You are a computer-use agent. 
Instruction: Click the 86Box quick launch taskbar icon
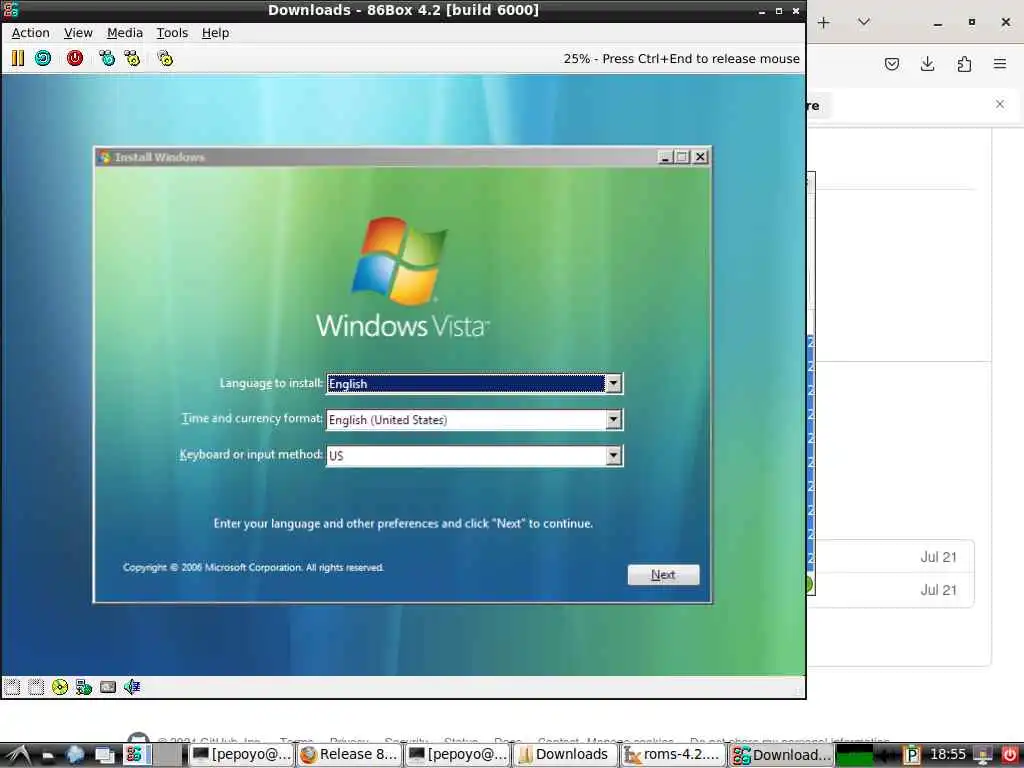point(135,755)
